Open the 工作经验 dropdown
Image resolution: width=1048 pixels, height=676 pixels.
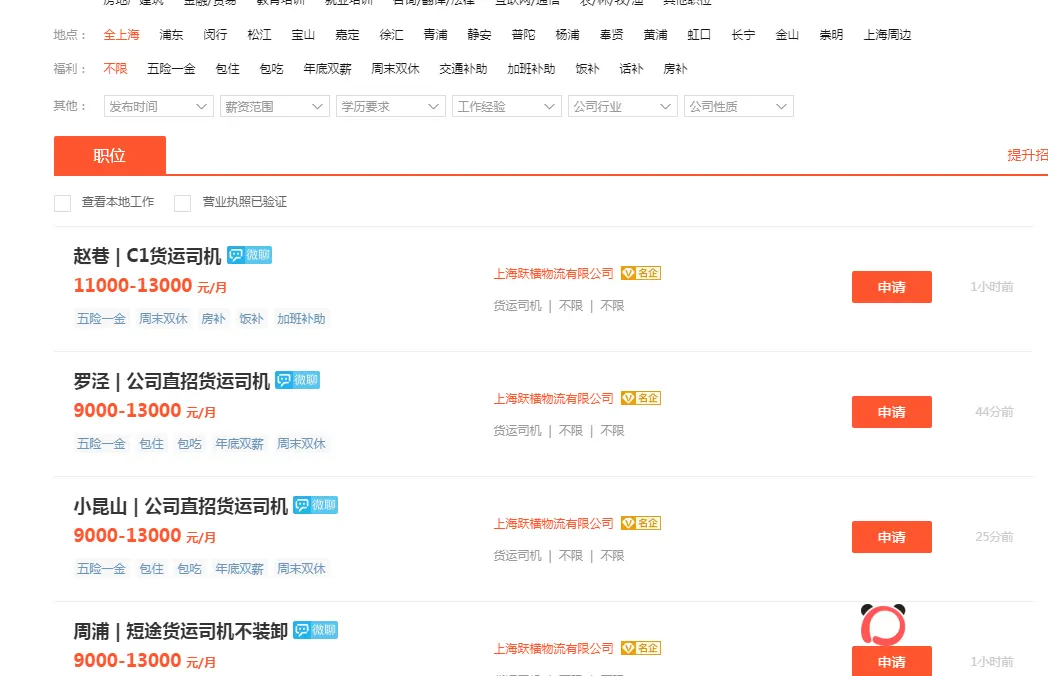pos(507,106)
